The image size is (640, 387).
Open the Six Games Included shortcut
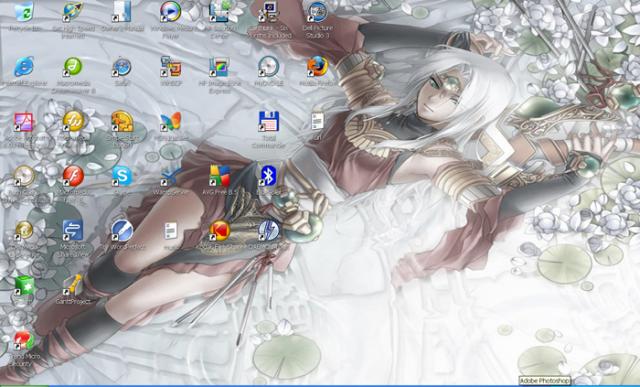pyautogui.click(x=269, y=11)
